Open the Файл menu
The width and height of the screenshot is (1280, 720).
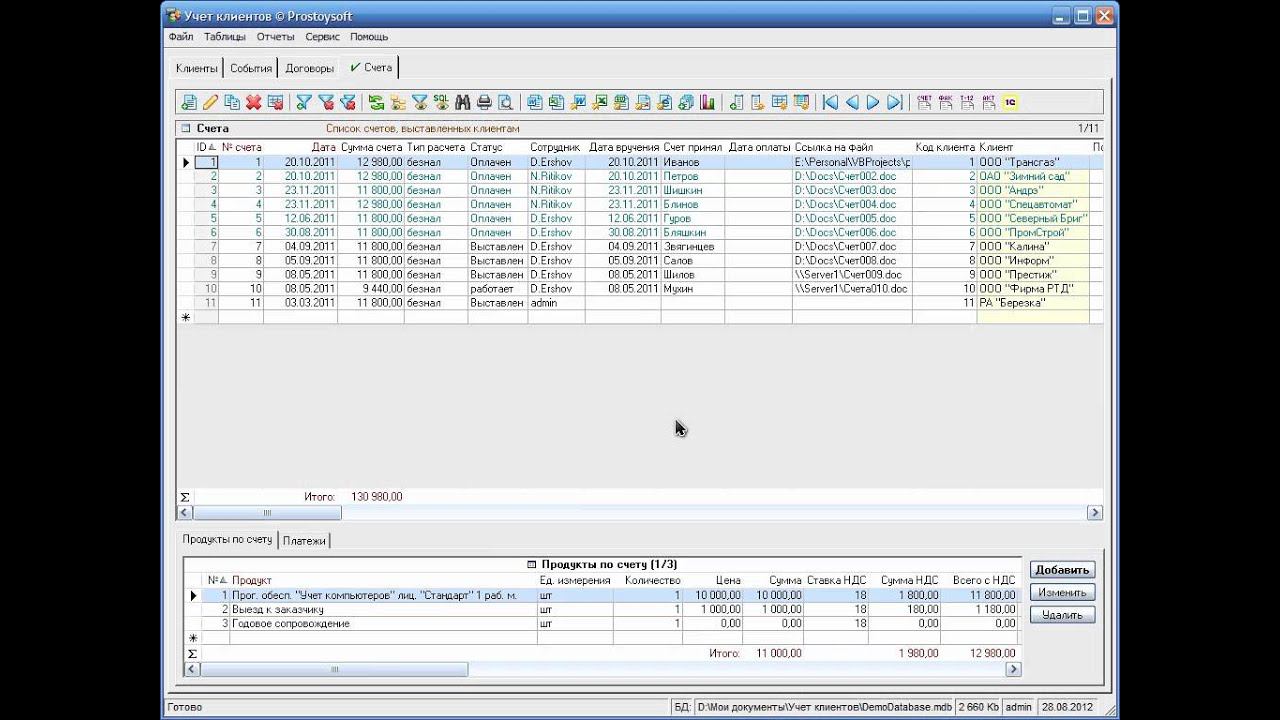181,37
